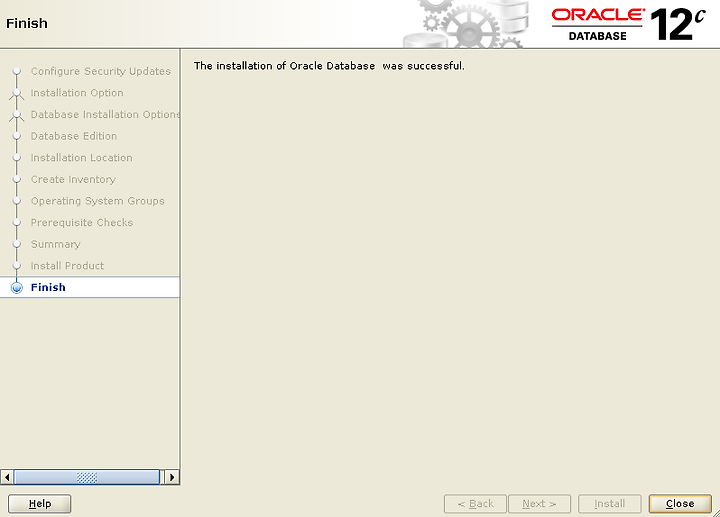Screen dimensions: 720x517
Task: Select the Installation Option step
Action: tap(77, 93)
